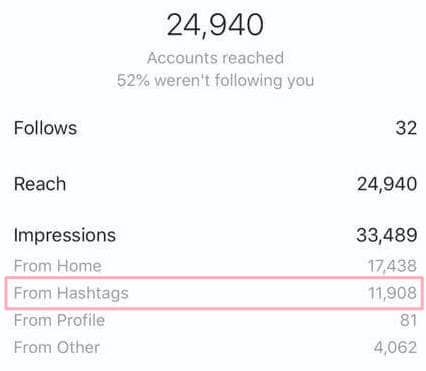The width and height of the screenshot is (426, 371).
Task: Click the large 24,940 headline number
Action: pos(215,25)
